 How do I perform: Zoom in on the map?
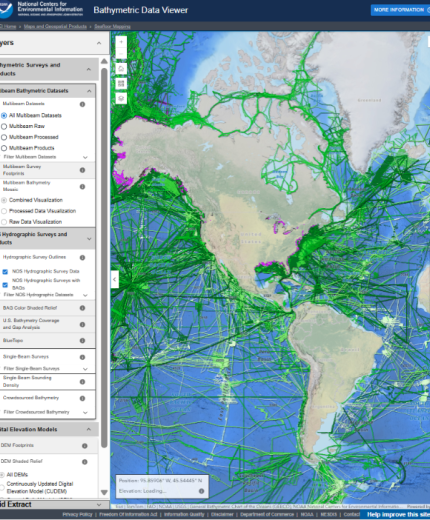(121, 42)
